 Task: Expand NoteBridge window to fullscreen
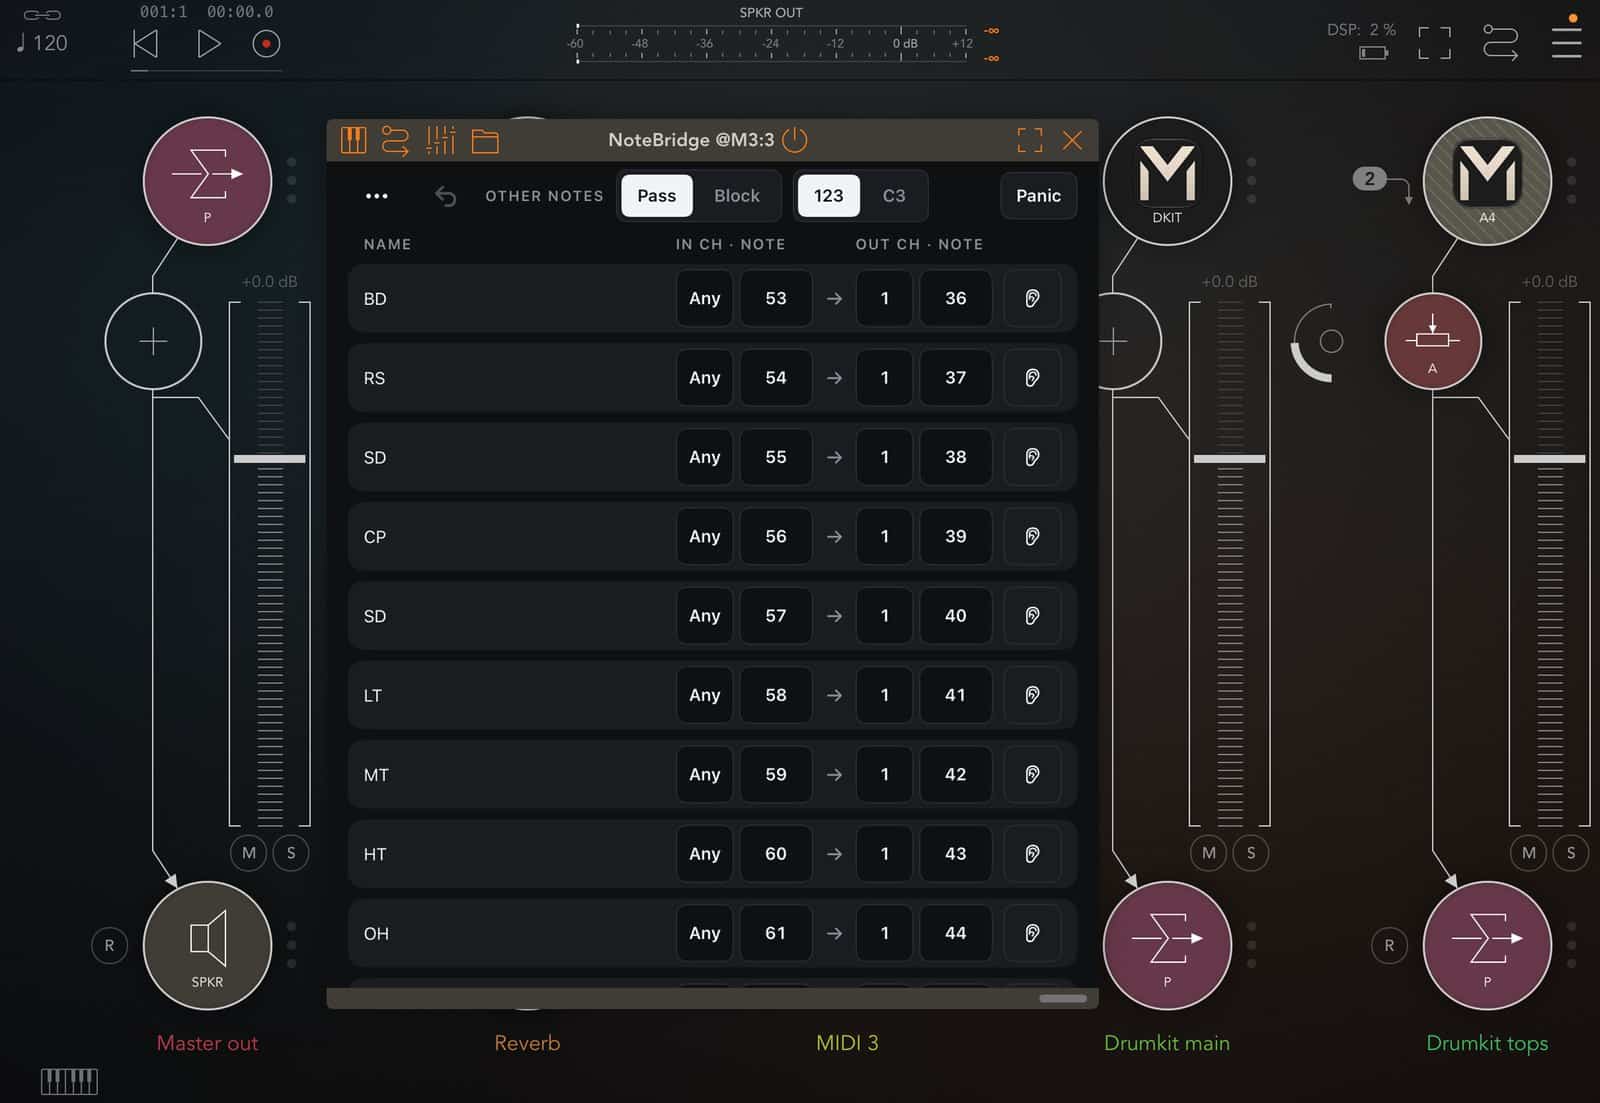(x=1030, y=140)
